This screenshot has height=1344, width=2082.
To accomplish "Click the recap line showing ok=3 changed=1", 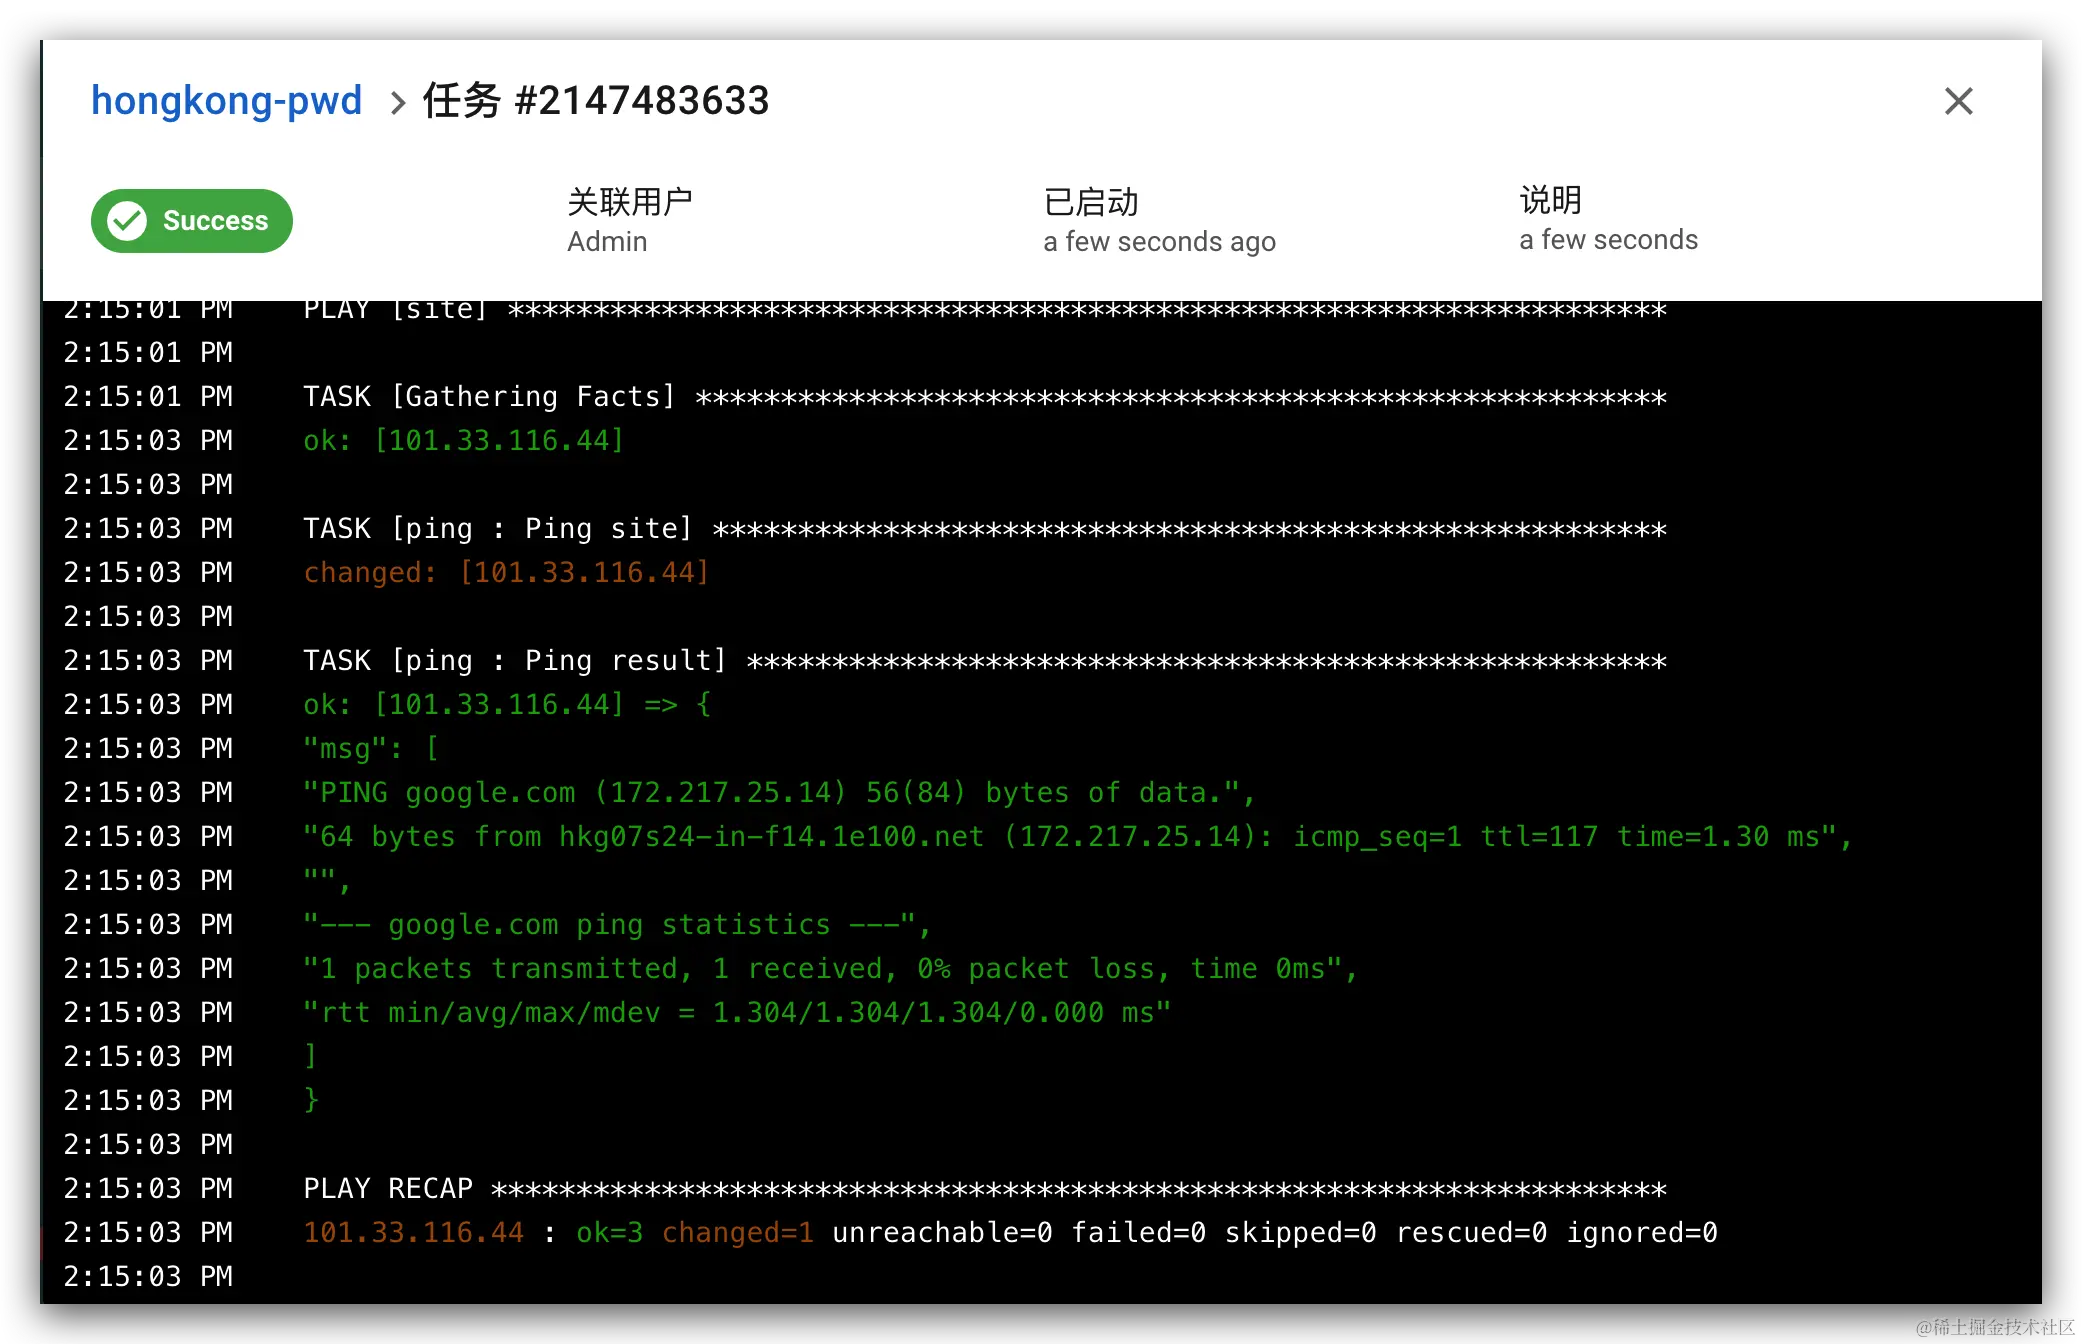I will [1010, 1233].
